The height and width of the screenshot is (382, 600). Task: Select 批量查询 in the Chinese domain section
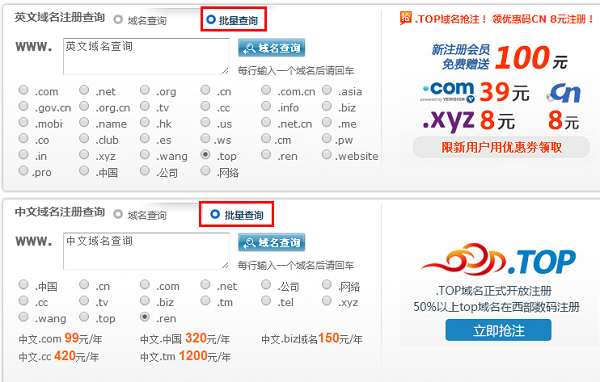click(x=215, y=214)
